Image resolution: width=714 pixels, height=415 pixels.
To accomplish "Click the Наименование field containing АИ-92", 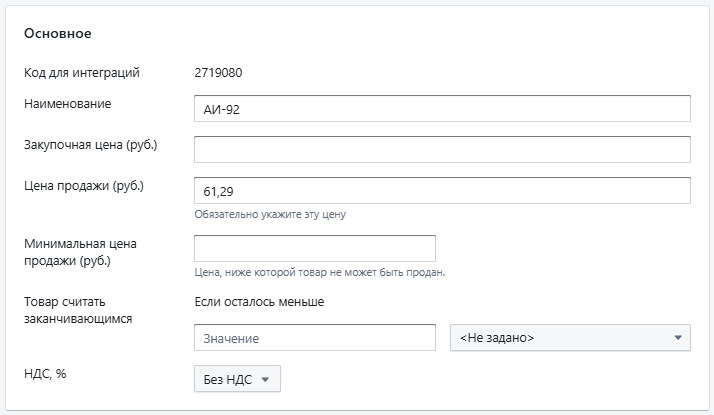I will (441, 109).
